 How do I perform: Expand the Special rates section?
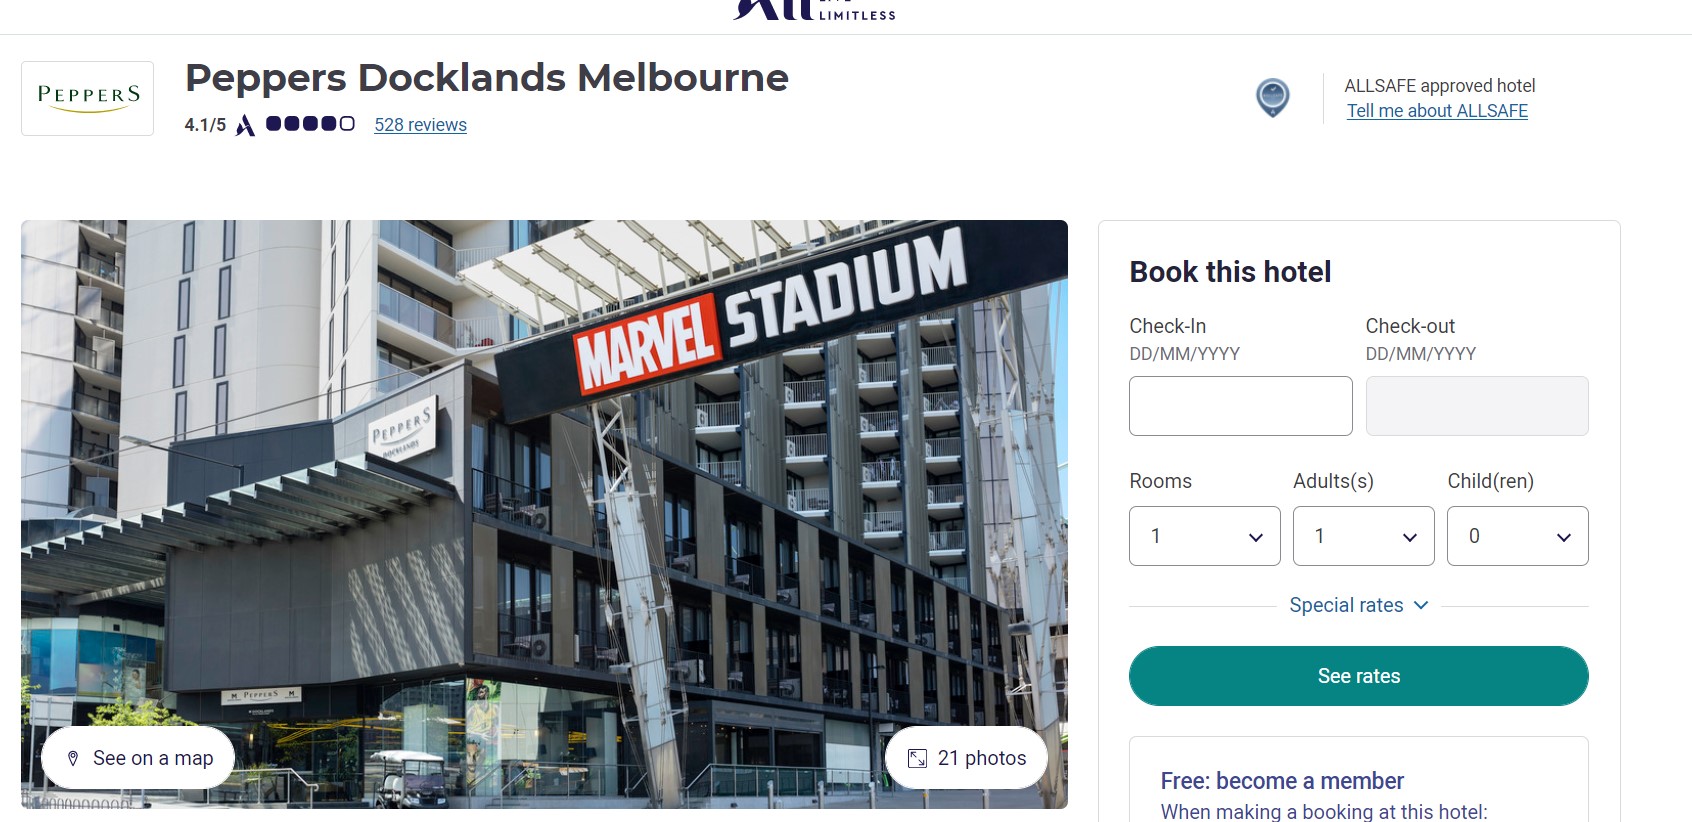tap(1358, 605)
